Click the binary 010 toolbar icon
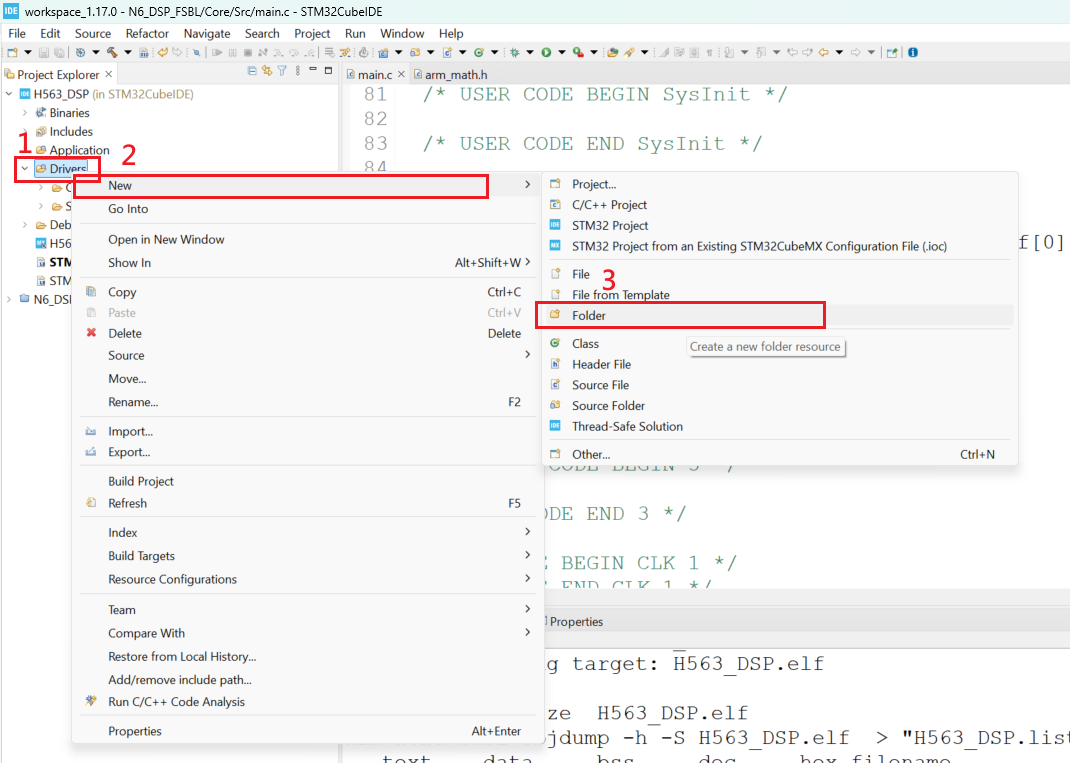 coord(143,53)
